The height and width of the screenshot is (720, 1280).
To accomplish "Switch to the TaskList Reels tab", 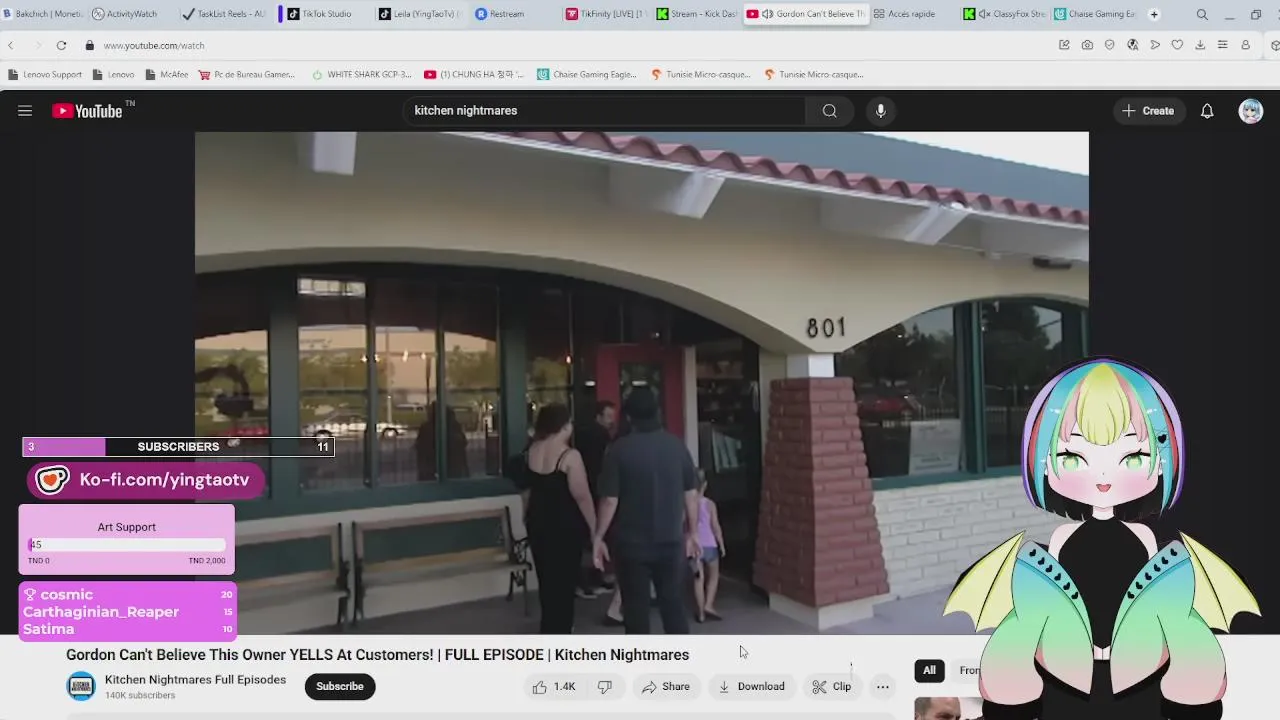I will pos(223,14).
